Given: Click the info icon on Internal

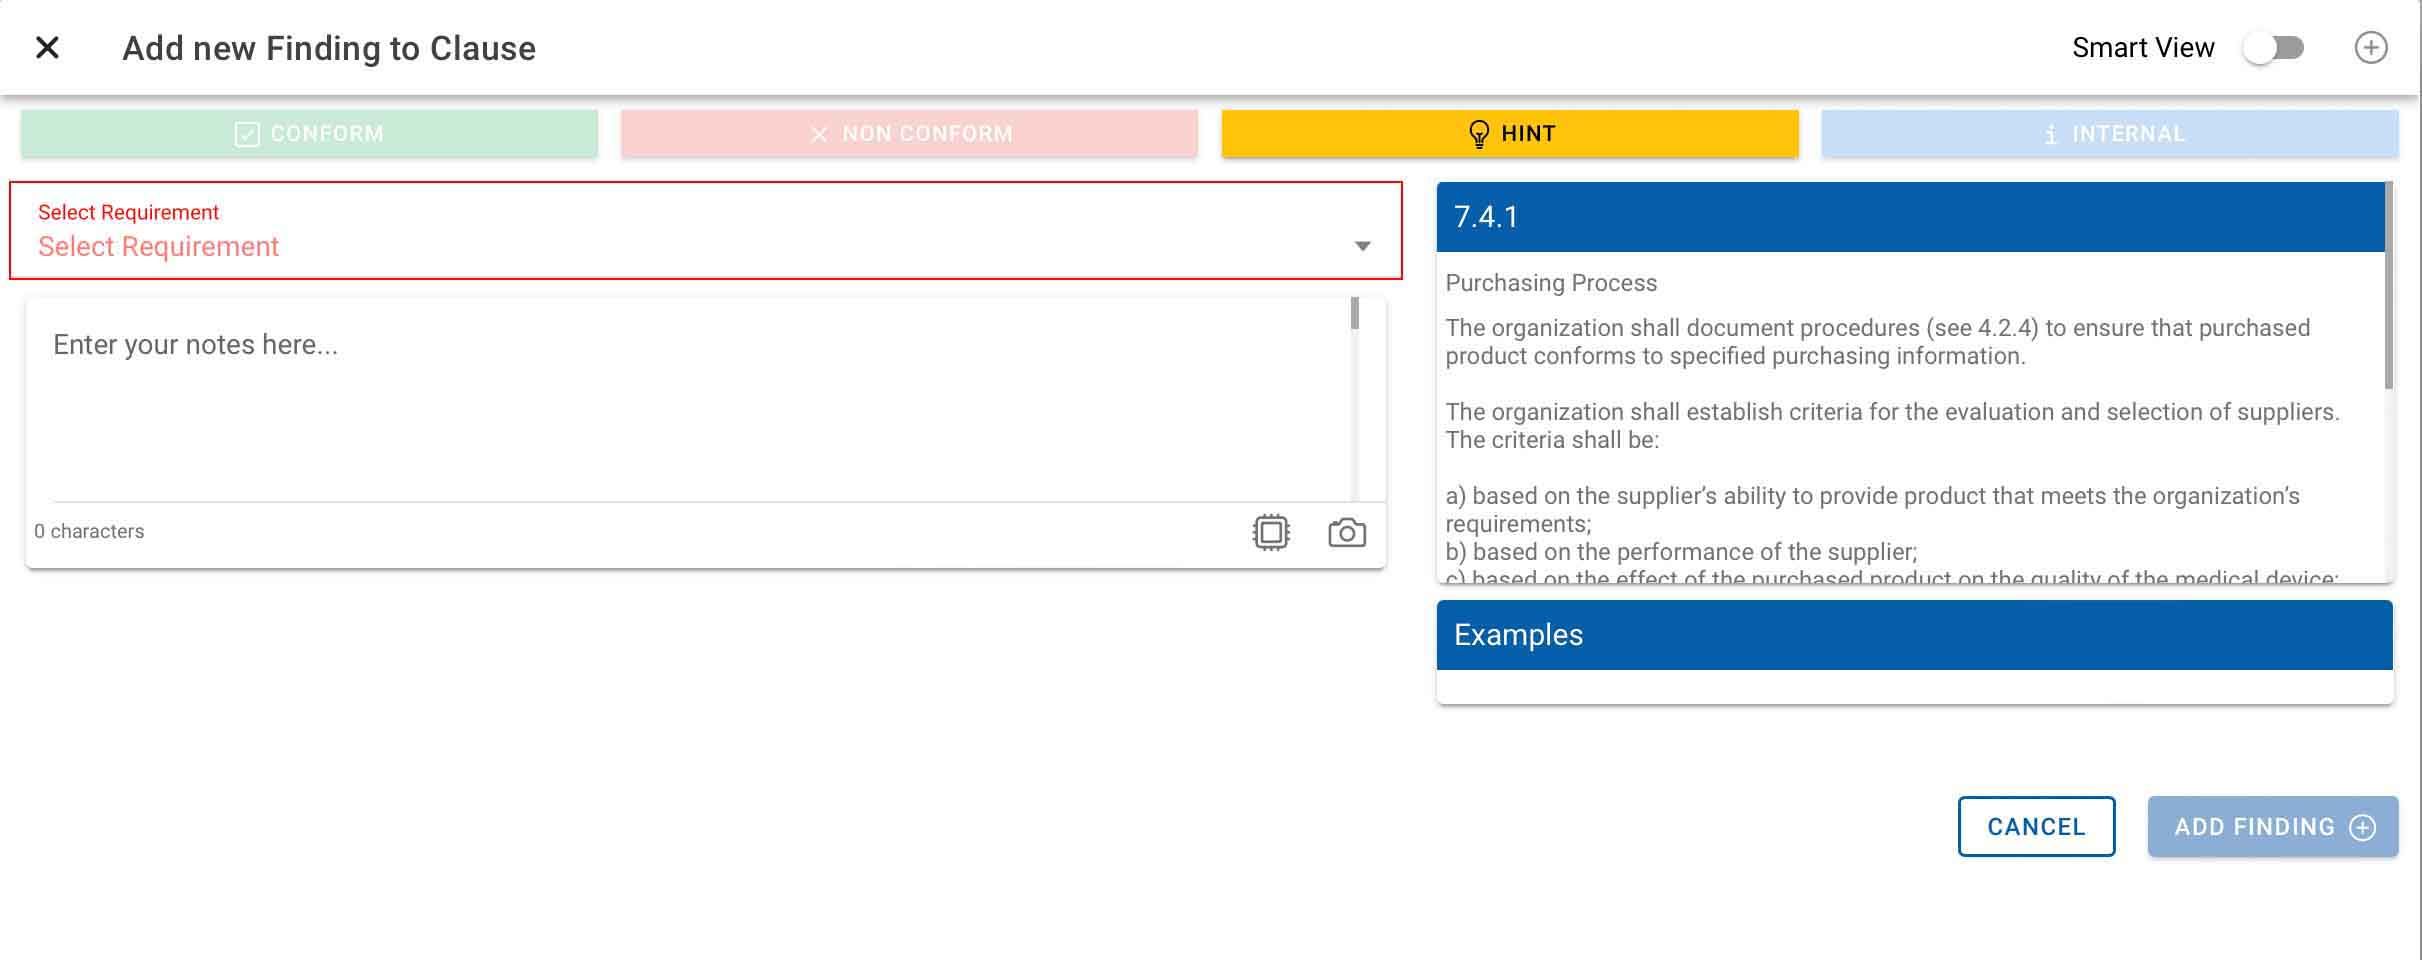Looking at the screenshot, I should pyautogui.click(x=2051, y=134).
